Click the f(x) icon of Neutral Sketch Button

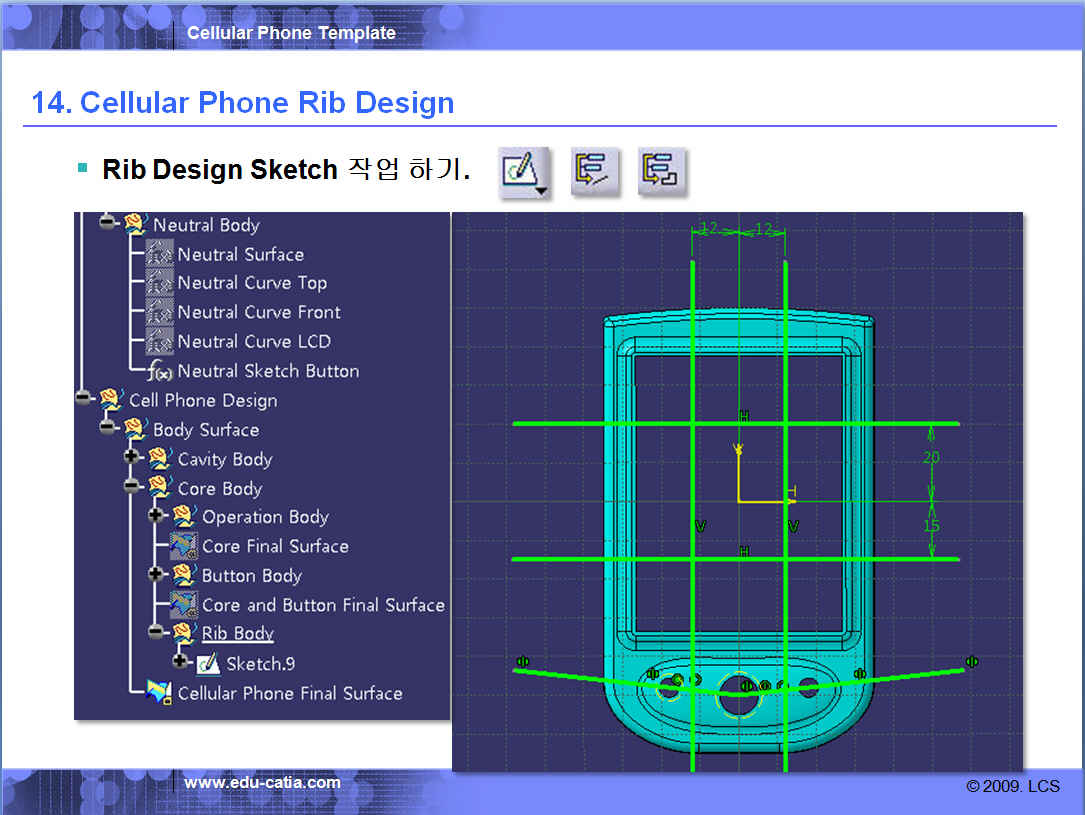click(160, 372)
